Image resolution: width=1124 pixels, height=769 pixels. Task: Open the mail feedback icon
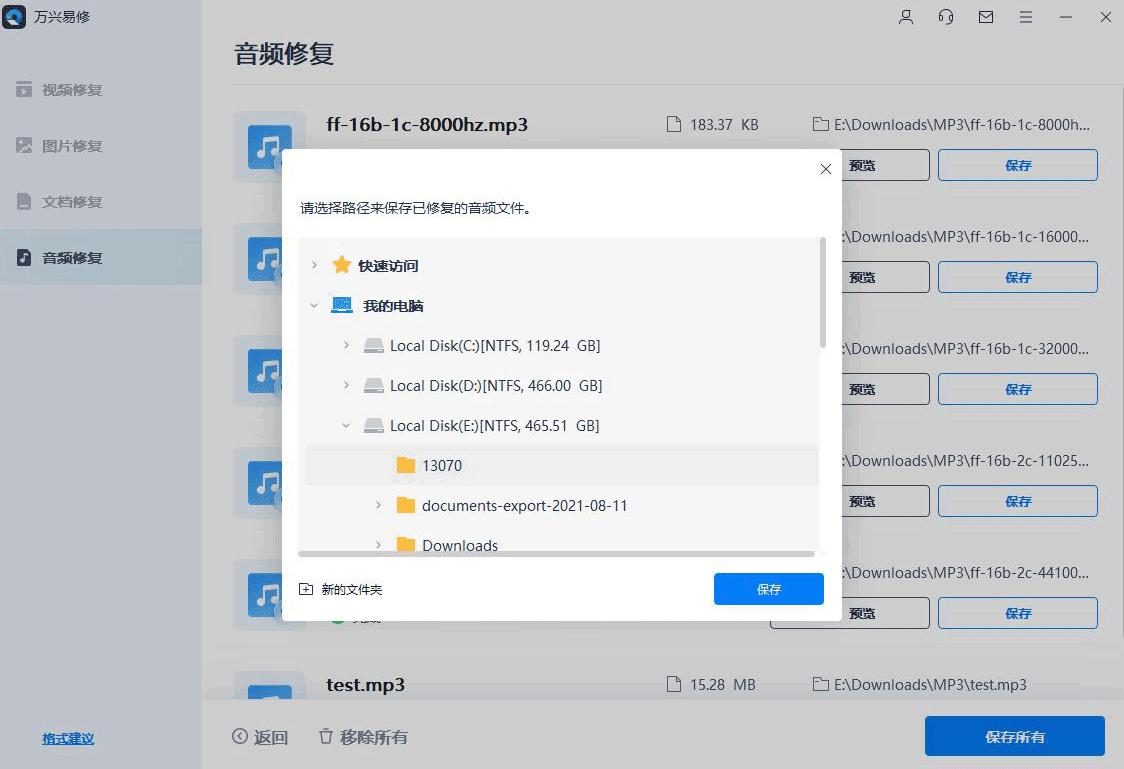click(x=985, y=17)
